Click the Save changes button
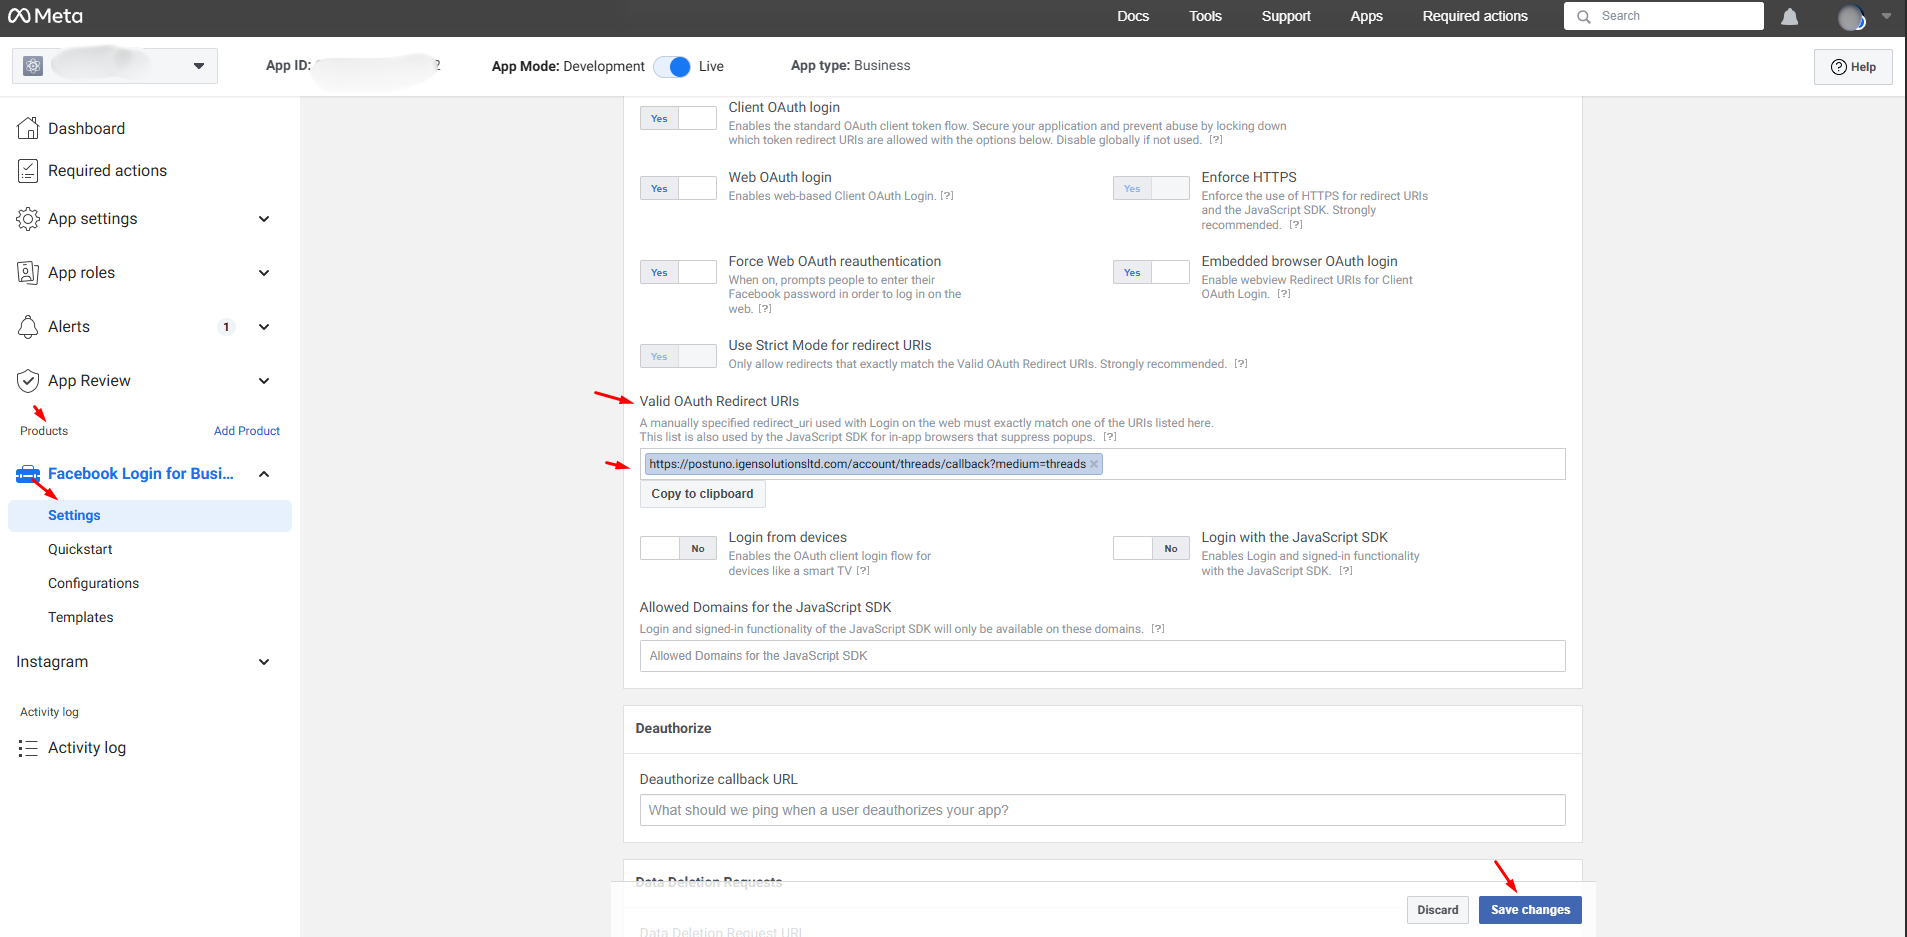1907x937 pixels. [x=1529, y=910]
